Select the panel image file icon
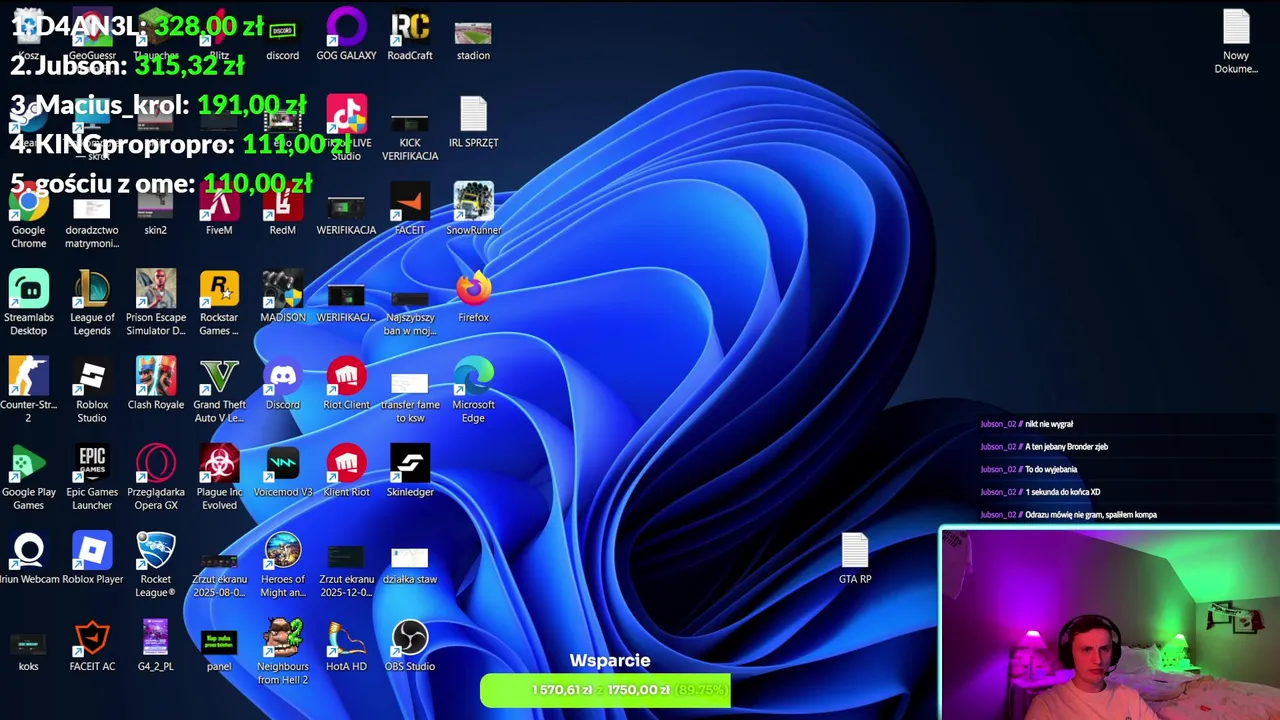 (x=219, y=650)
